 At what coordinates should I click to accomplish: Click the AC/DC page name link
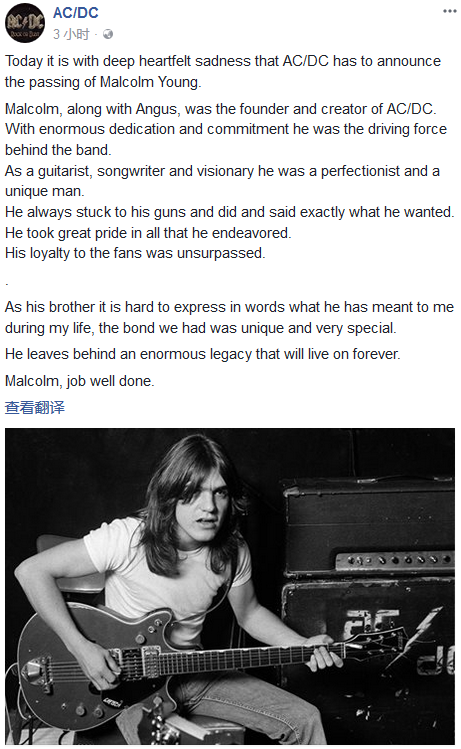click(x=75, y=13)
